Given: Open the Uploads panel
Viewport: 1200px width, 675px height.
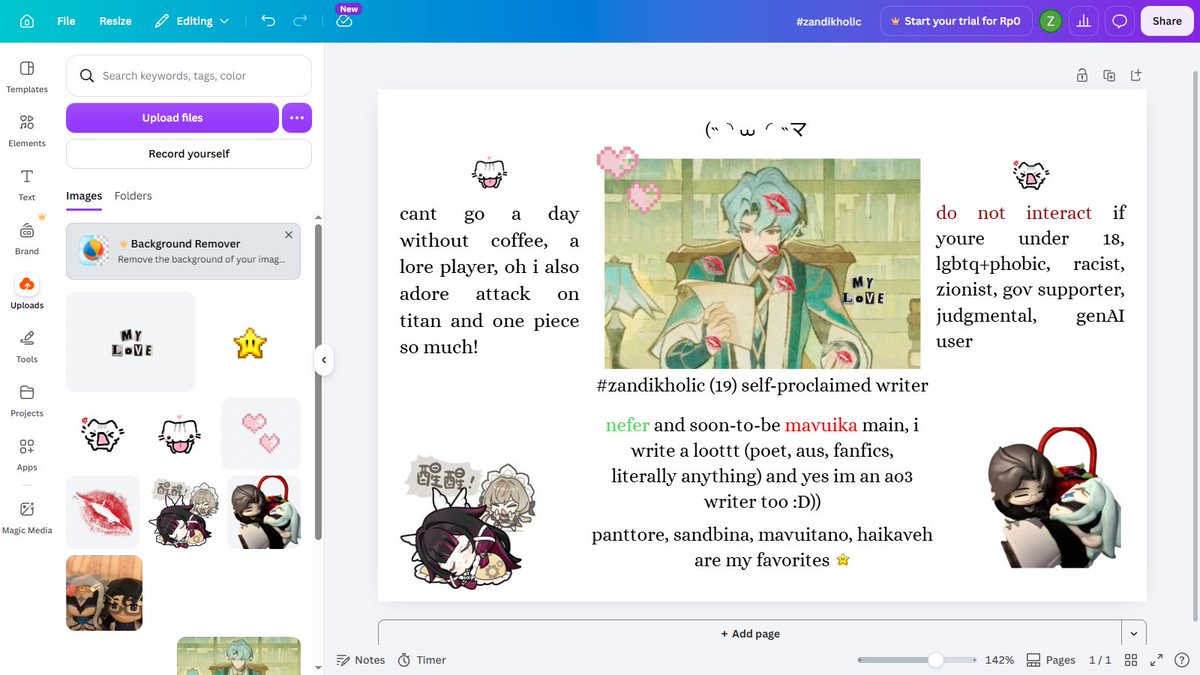Looking at the screenshot, I should (27, 292).
